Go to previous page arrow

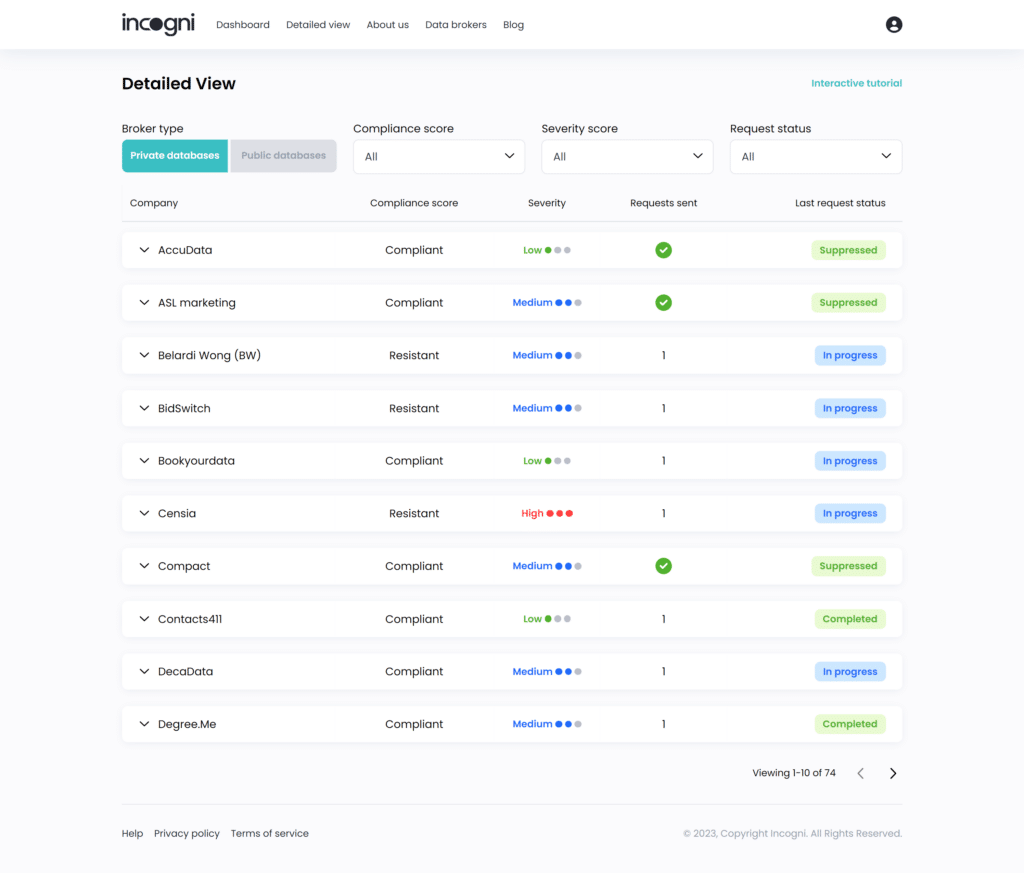861,773
